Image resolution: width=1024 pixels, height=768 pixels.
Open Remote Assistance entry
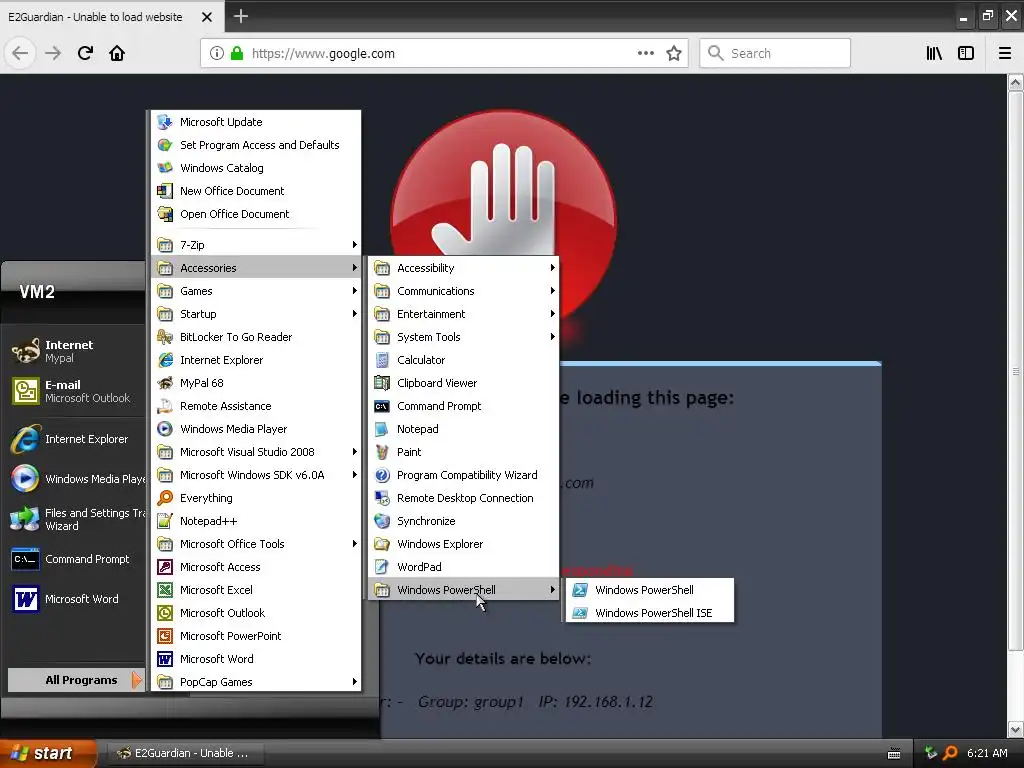click(256, 406)
